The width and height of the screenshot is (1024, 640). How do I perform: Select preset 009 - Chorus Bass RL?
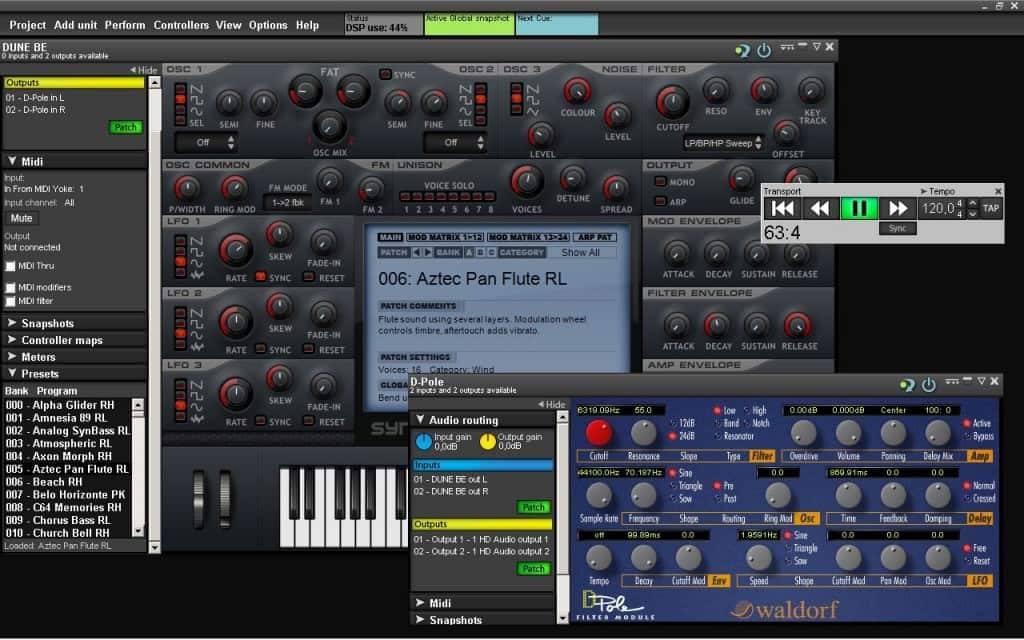[x=60, y=520]
